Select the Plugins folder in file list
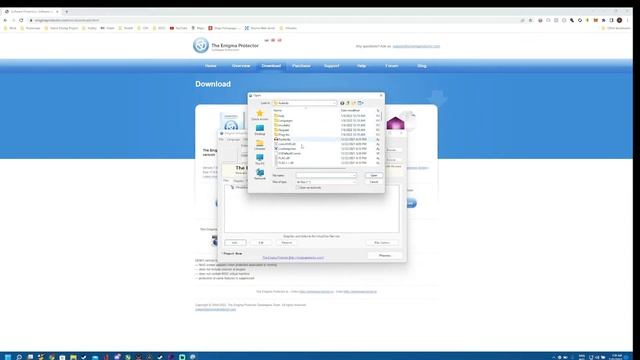 [283, 135]
